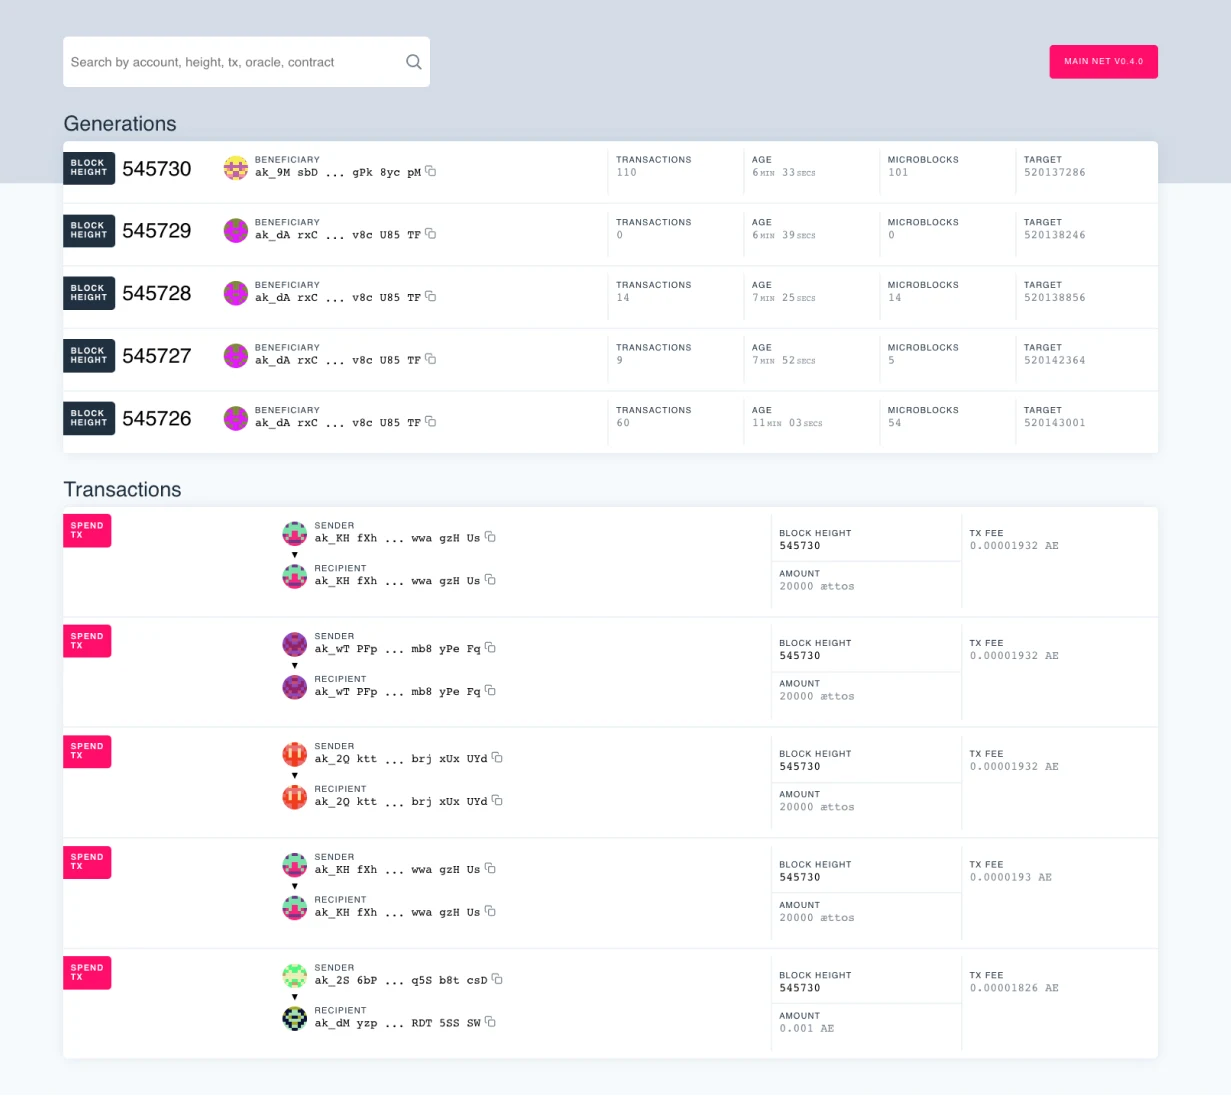Open generation block height 545727
The image size is (1231, 1096).
tap(157, 356)
